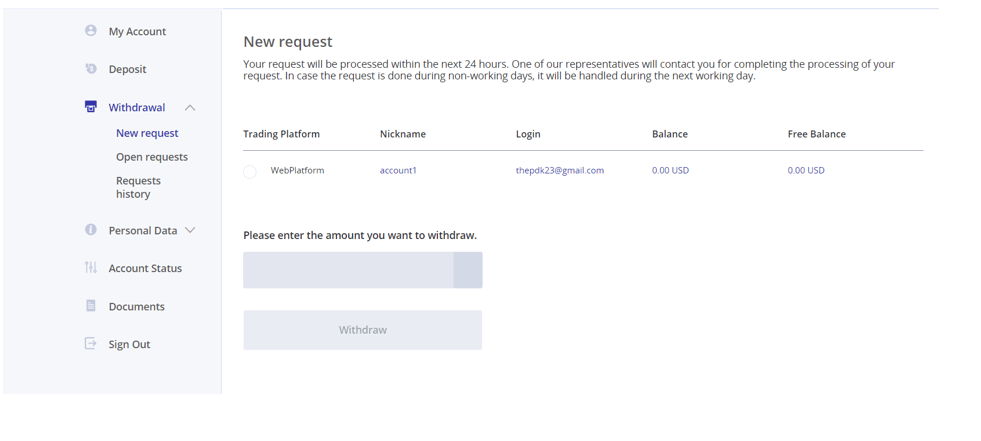Open the currency selector beside amount field

tap(468, 270)
